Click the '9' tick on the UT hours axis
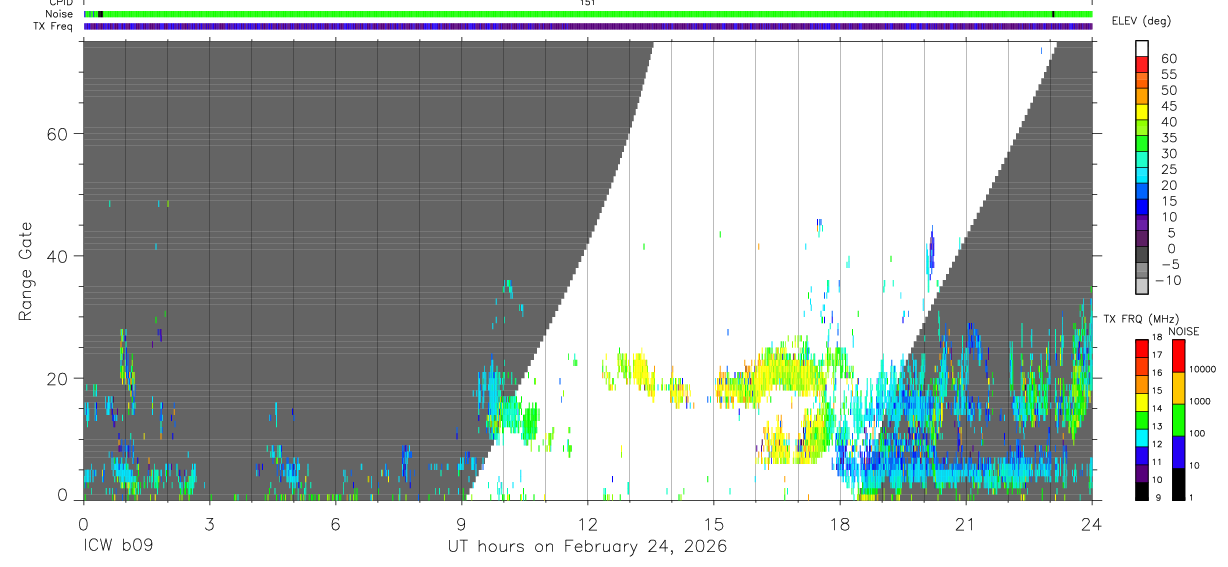This screenshot has width=1228, height=567. [461, 524]
